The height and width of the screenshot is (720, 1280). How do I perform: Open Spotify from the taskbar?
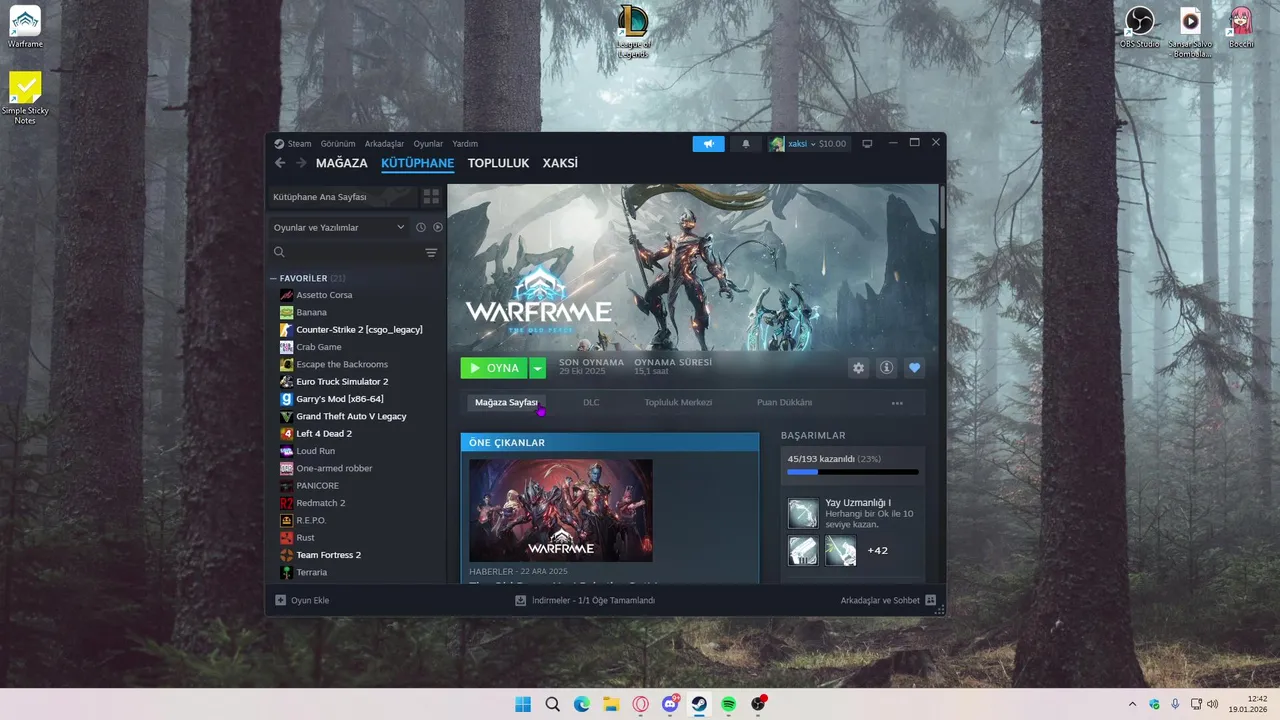pyautogui.click(x=729, y=704)
